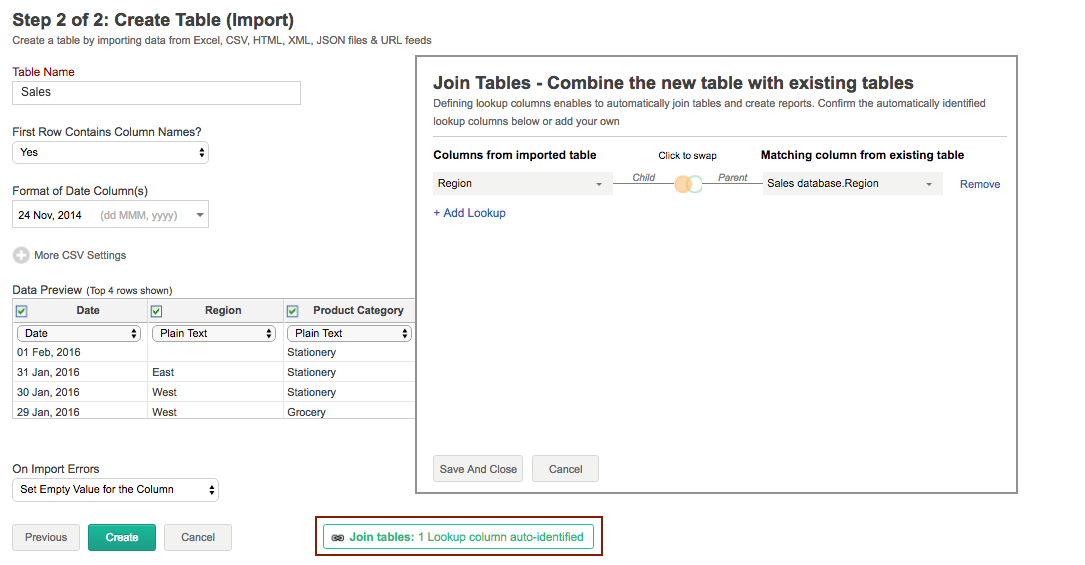The width and height of the screenshot is (1085, 565).
Task: Click Save And Close button
Action: pyautogui.click(x=477, y=469)
